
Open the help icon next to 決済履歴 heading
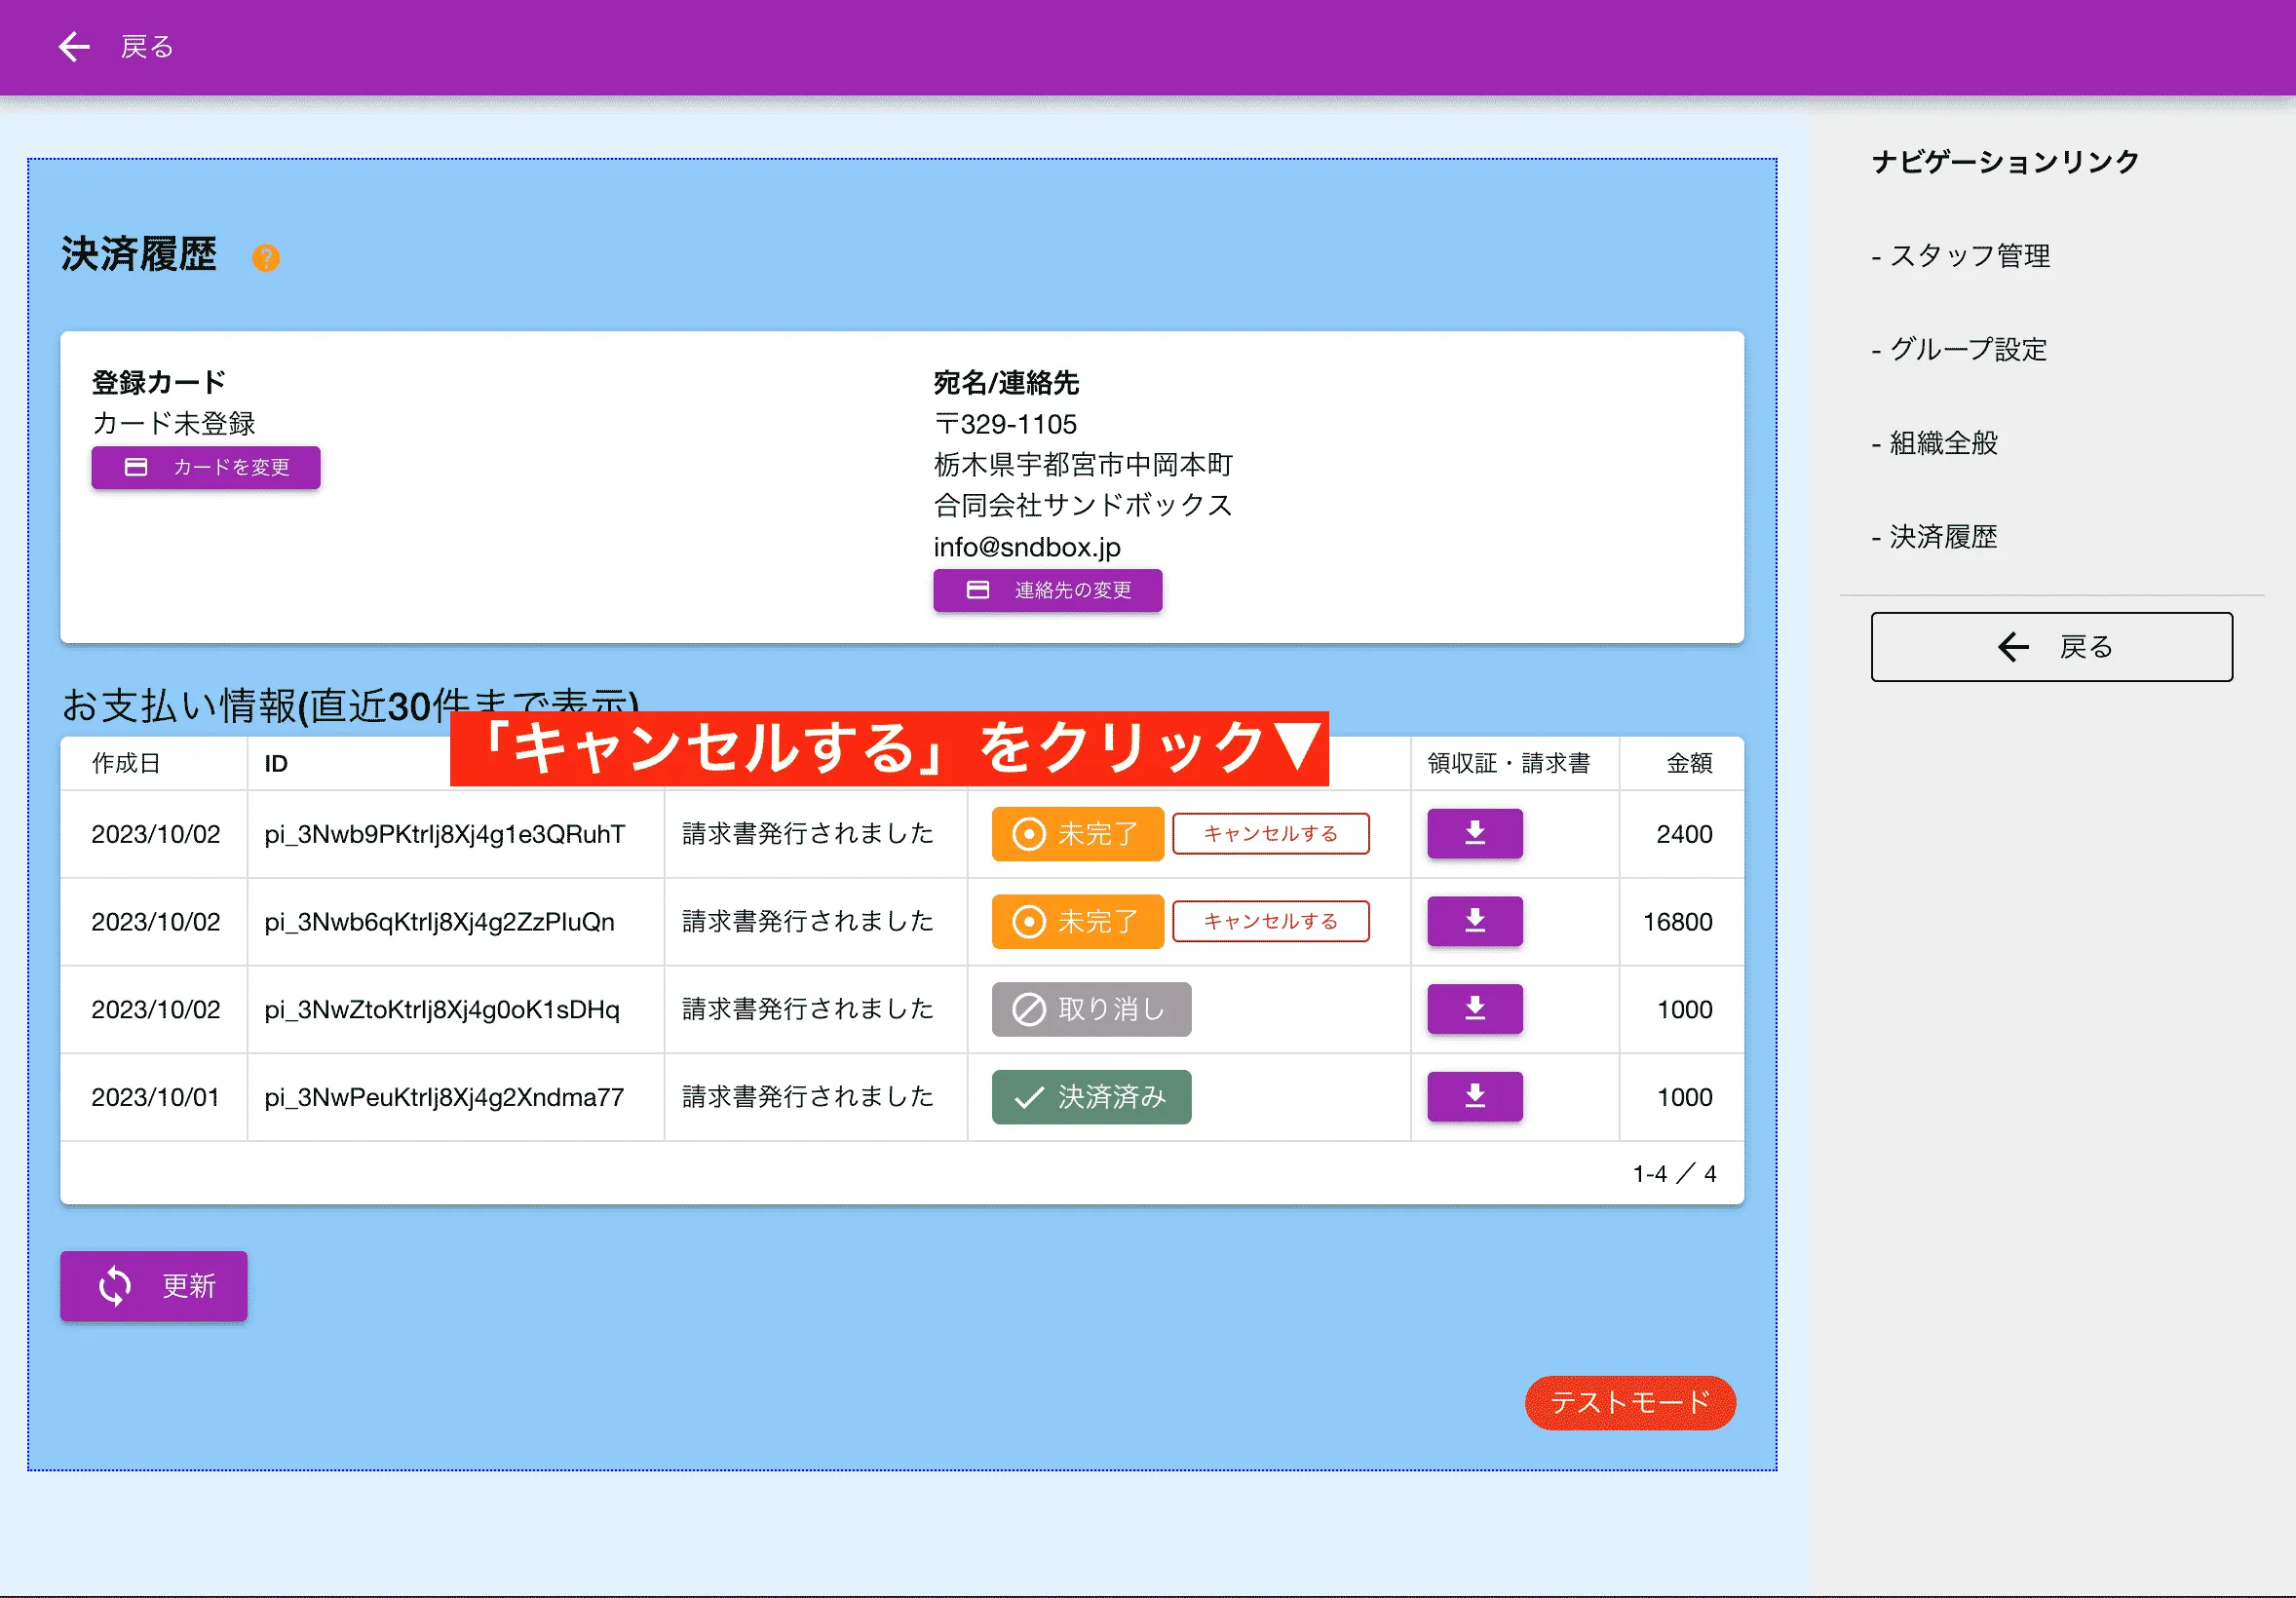point(266,257)
